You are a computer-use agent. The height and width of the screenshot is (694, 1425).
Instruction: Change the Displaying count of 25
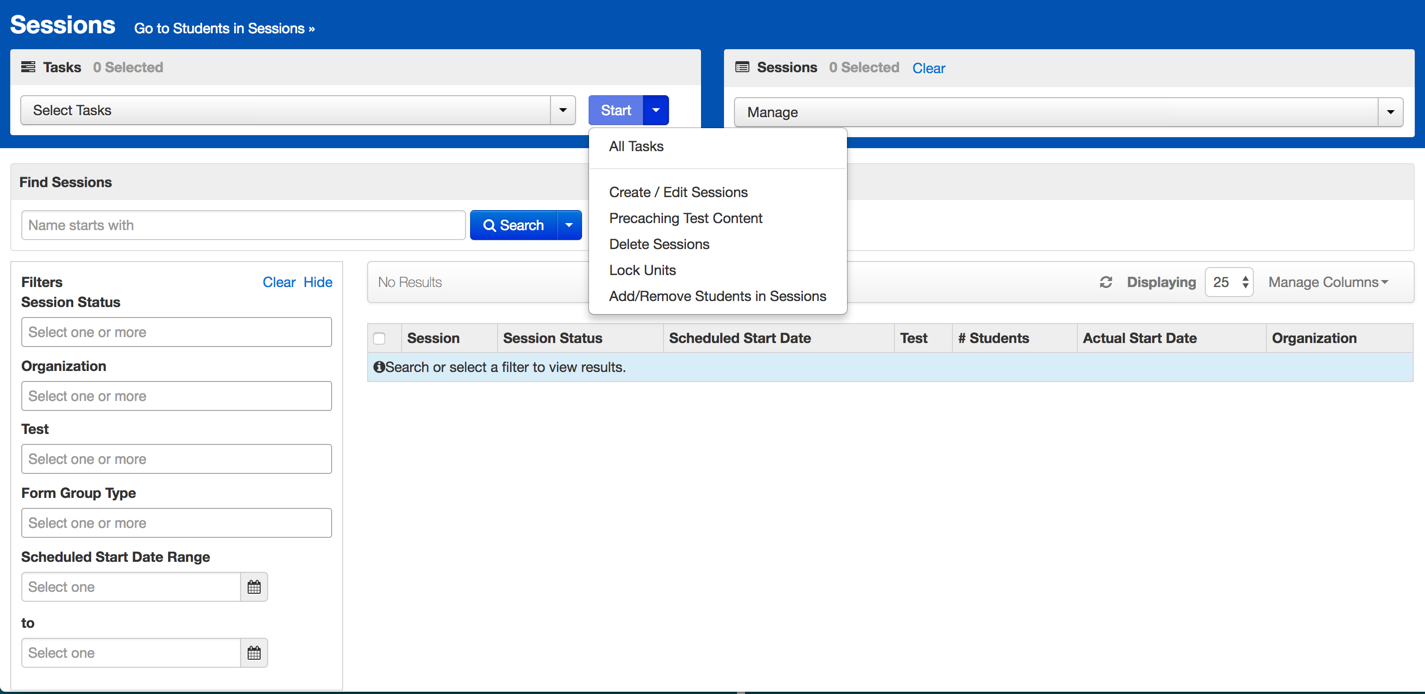[x=1229, y=283]
